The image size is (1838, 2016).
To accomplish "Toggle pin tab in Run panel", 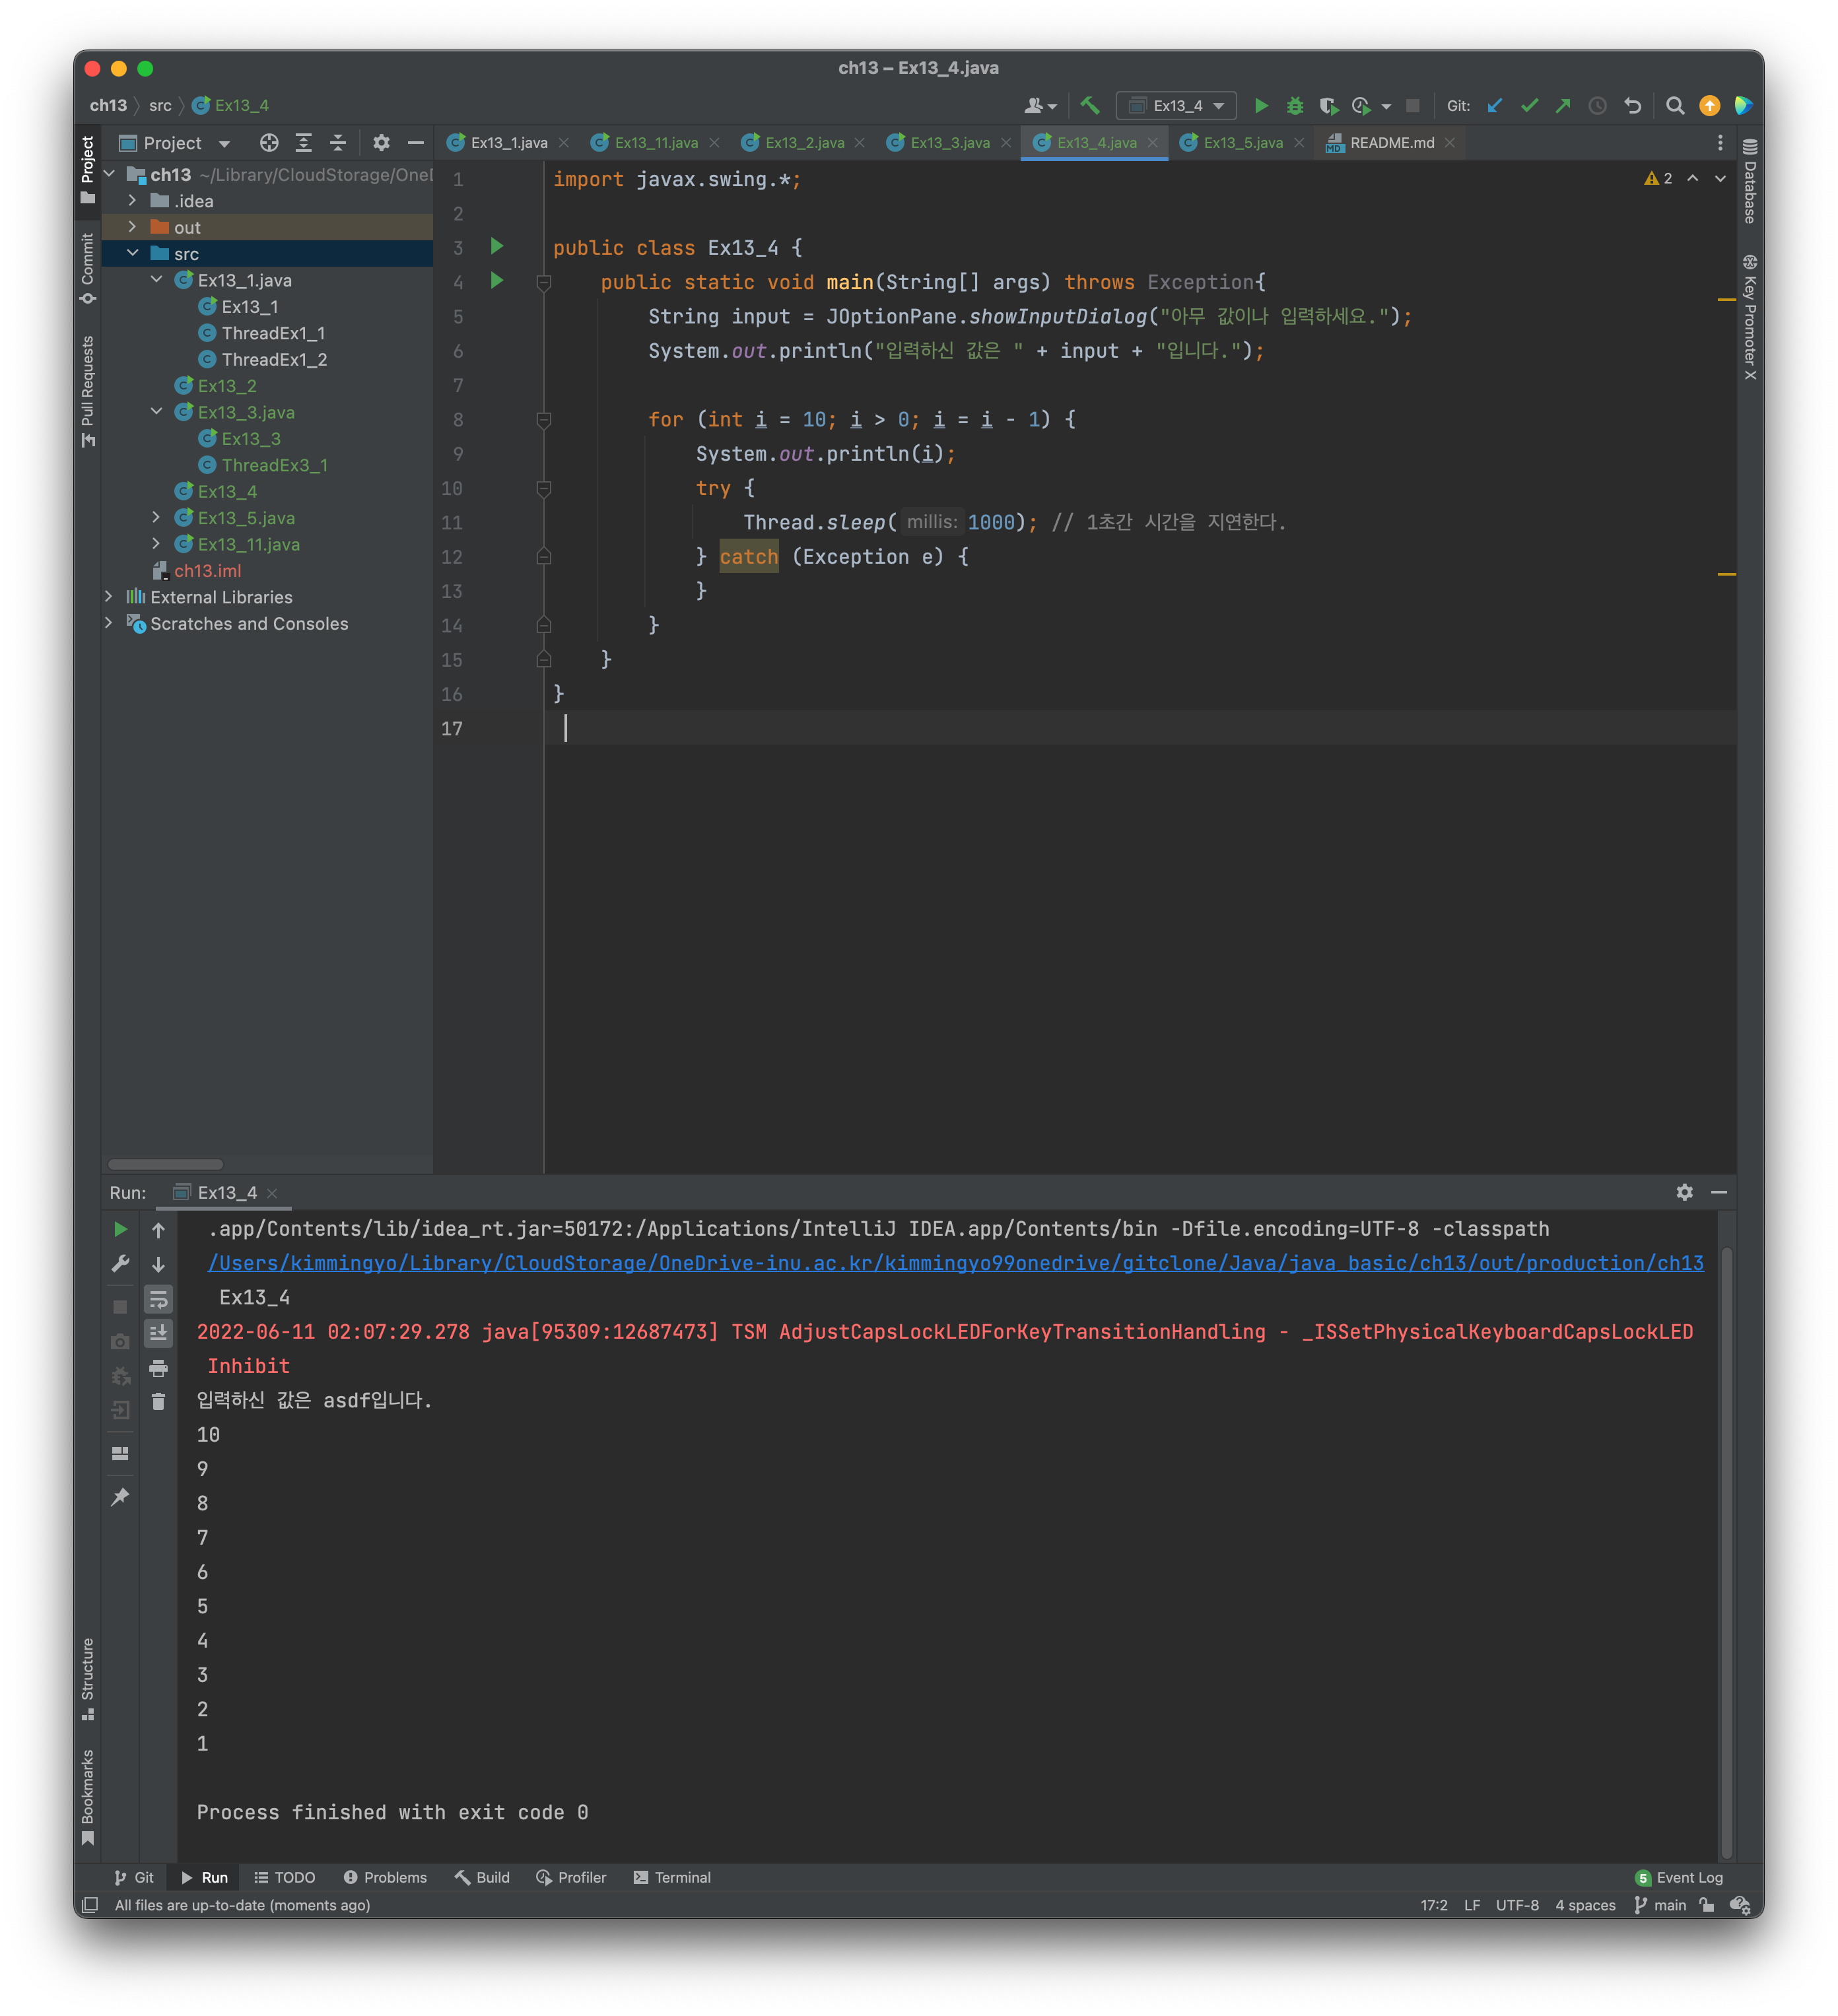I will coord(120,1496).
